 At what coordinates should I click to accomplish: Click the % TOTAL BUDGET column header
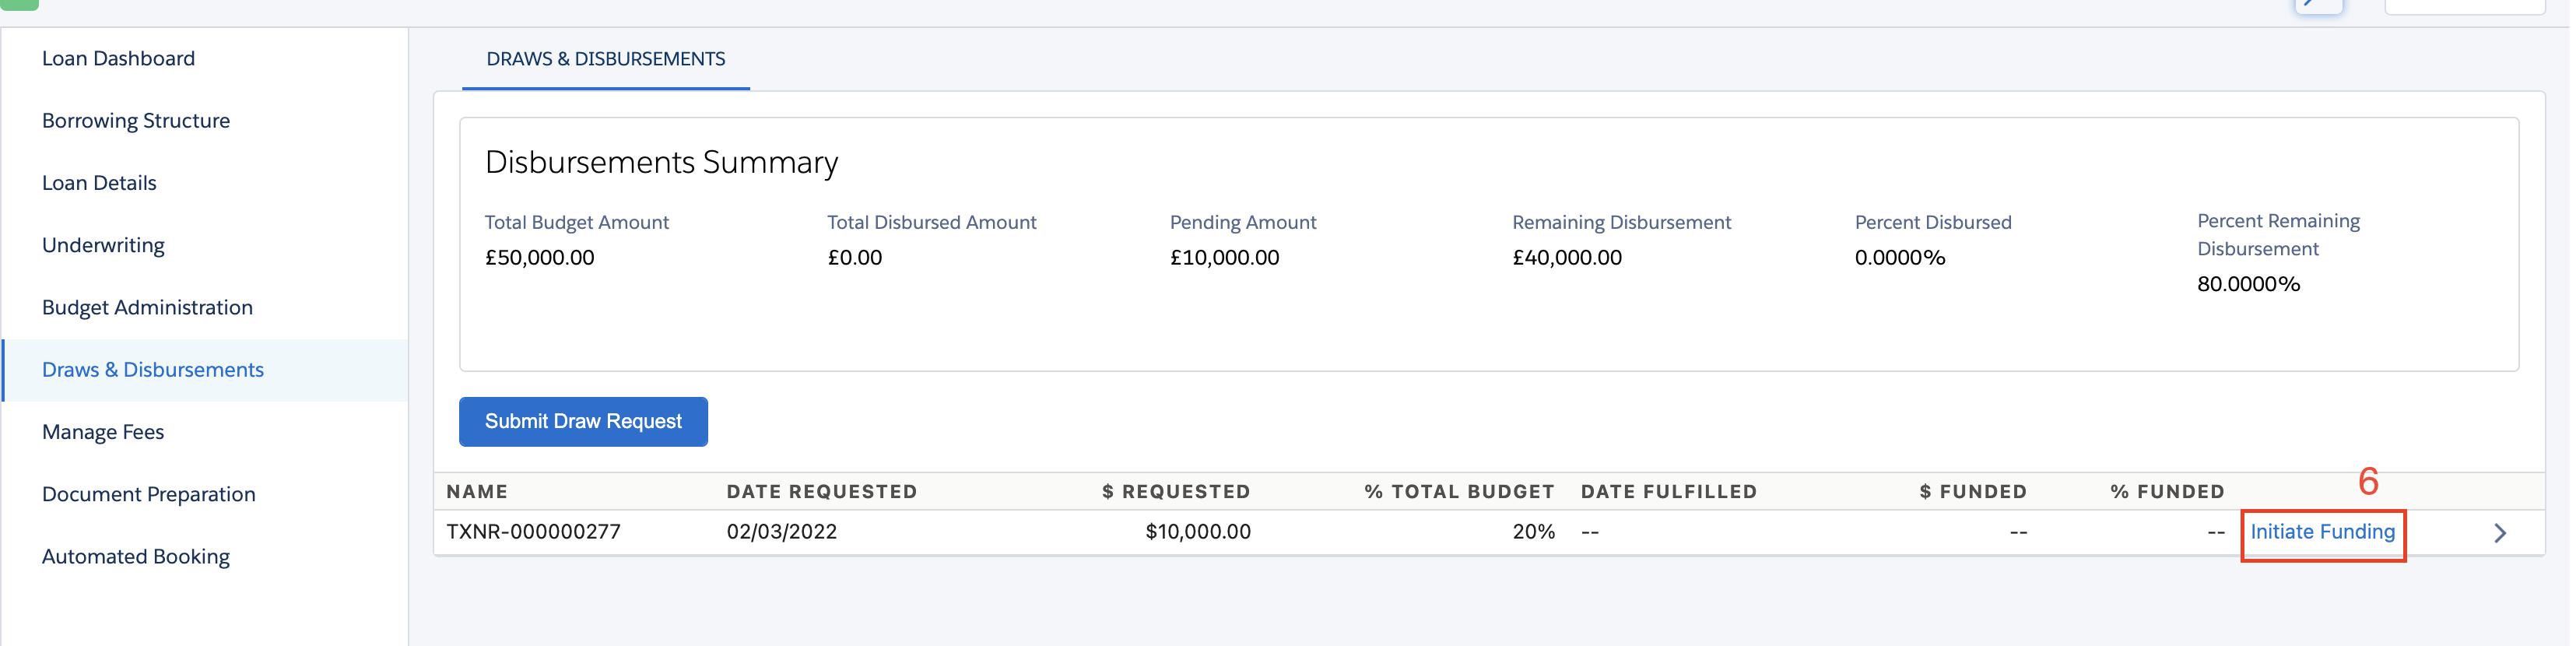[x=1460, y=491]
